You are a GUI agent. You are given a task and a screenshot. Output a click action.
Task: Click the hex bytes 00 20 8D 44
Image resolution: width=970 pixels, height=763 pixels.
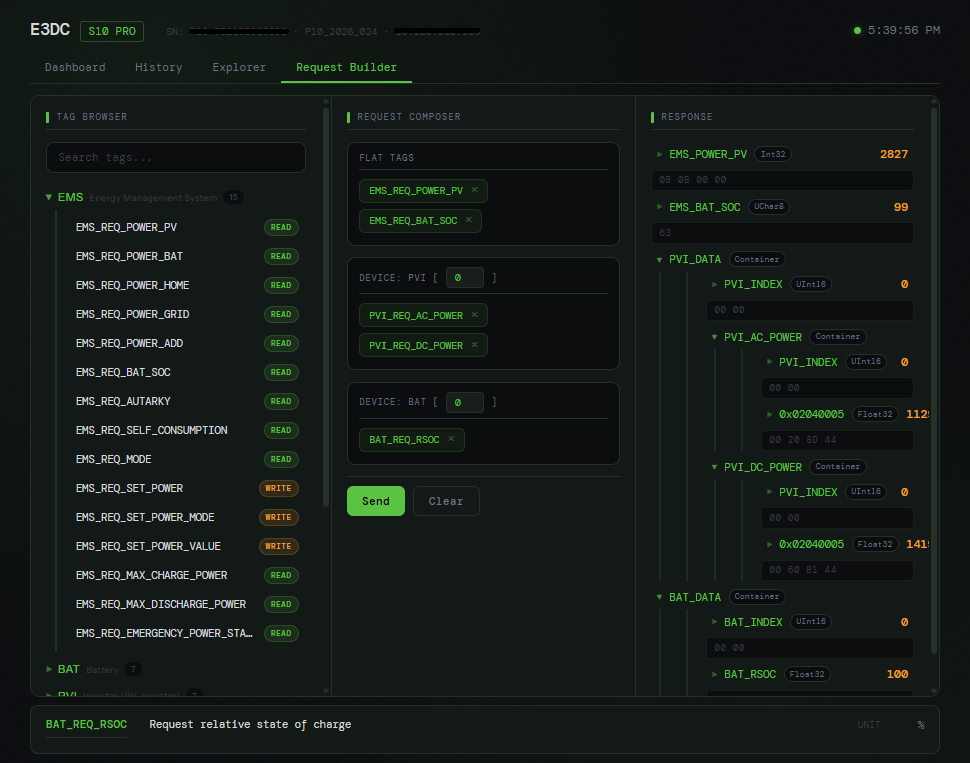802,440
